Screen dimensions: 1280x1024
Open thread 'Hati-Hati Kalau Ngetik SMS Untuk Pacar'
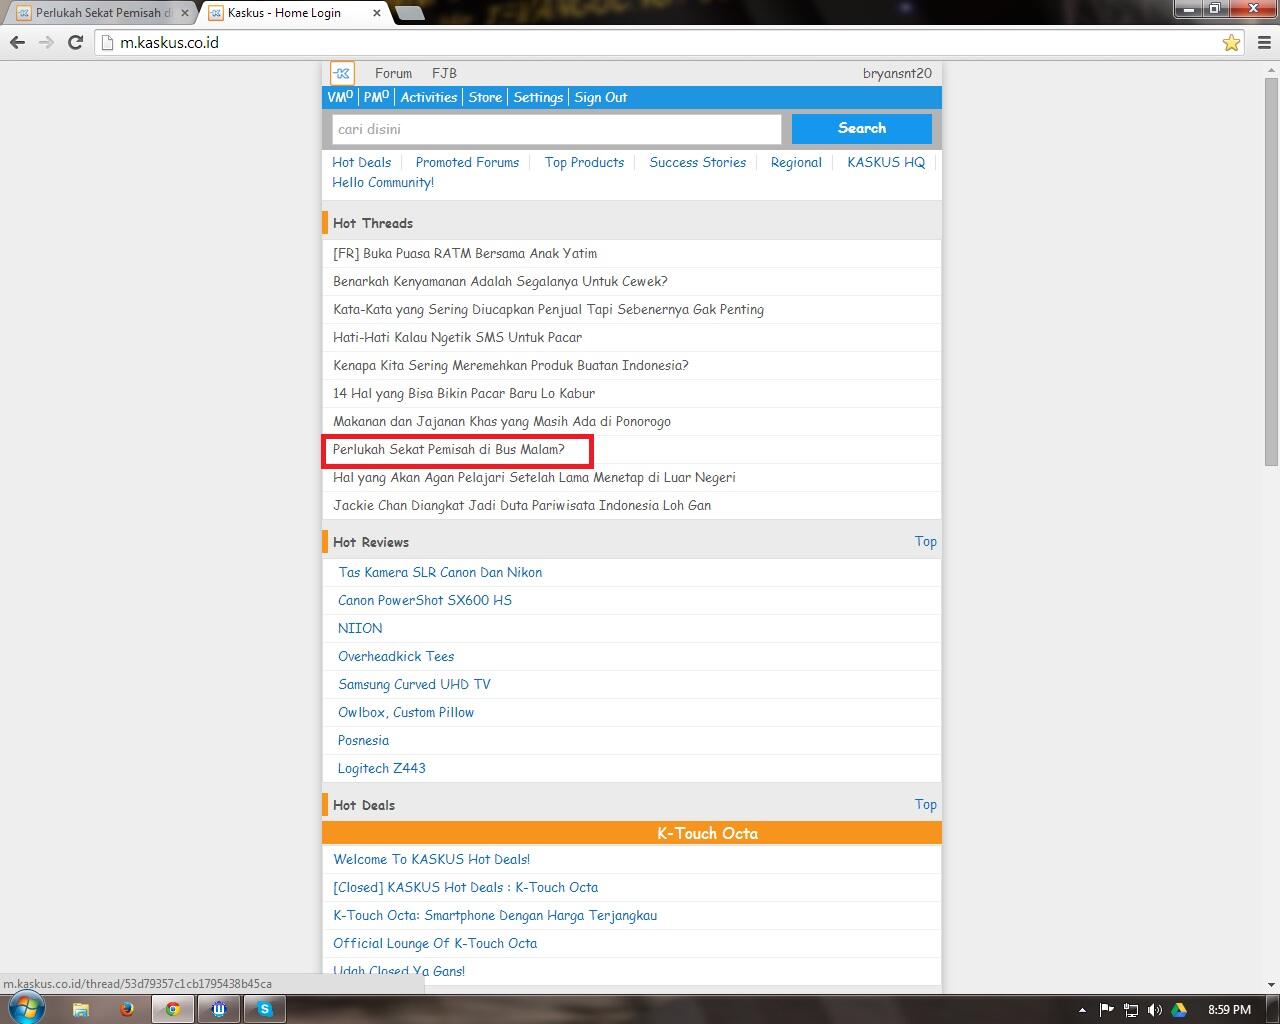457,337
